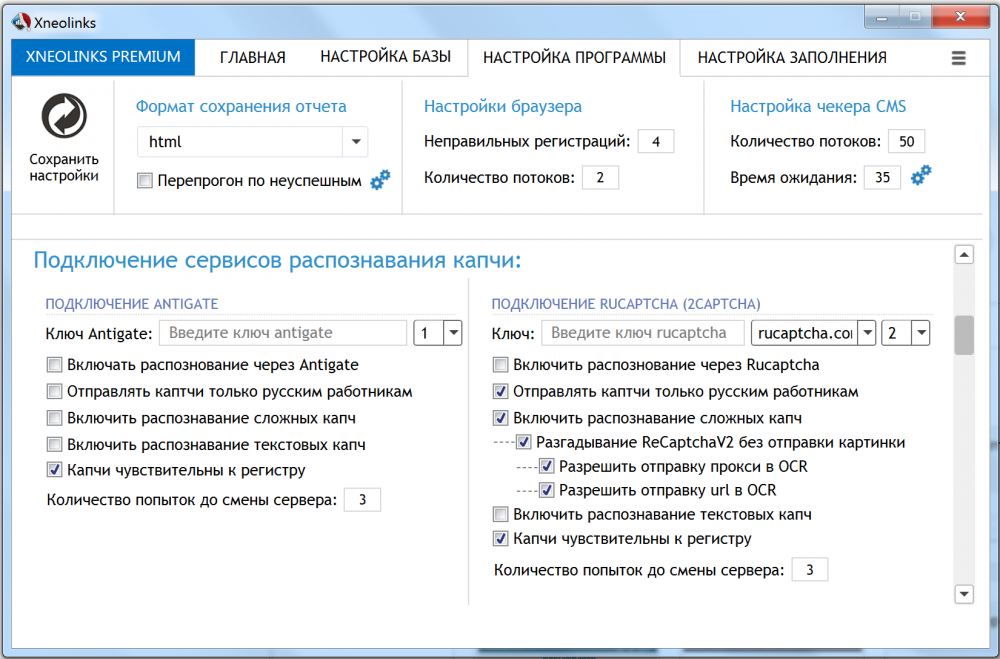The height and width of the screenshot is (659, 1000).
Task: Click Настройка чекера CMS heading
Action: tap(818, 107)
